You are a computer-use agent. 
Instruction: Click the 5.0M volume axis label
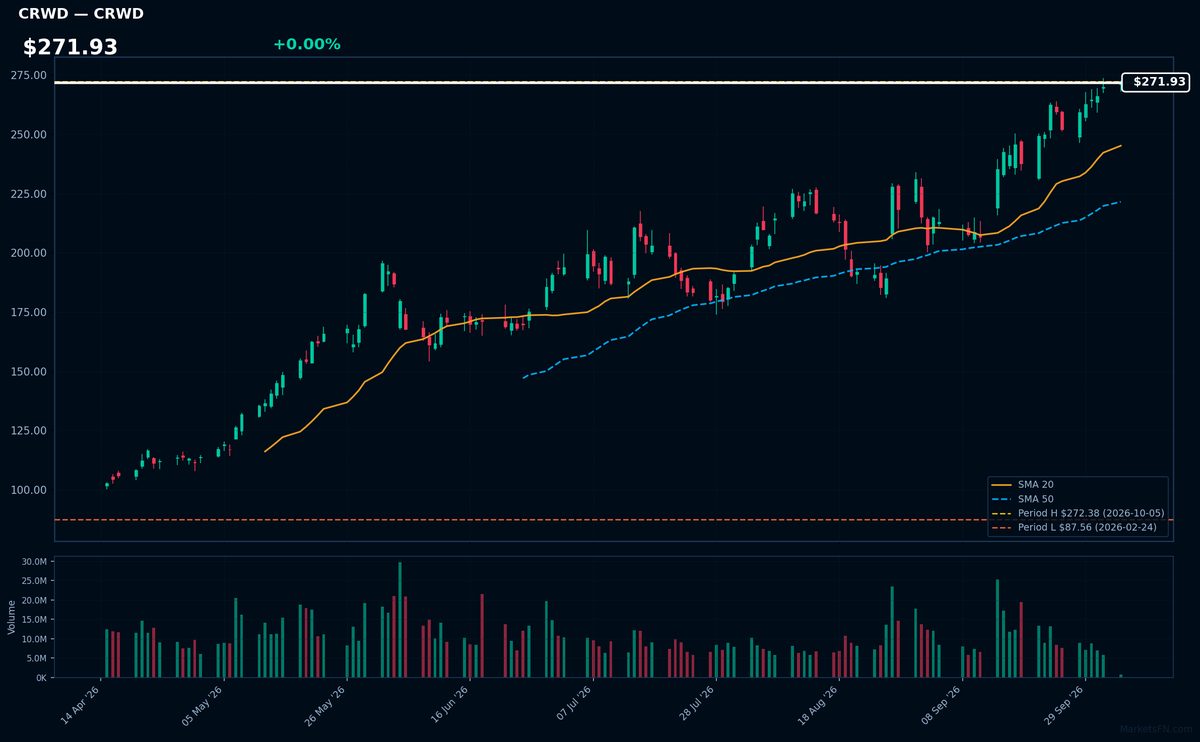[36, 658]
